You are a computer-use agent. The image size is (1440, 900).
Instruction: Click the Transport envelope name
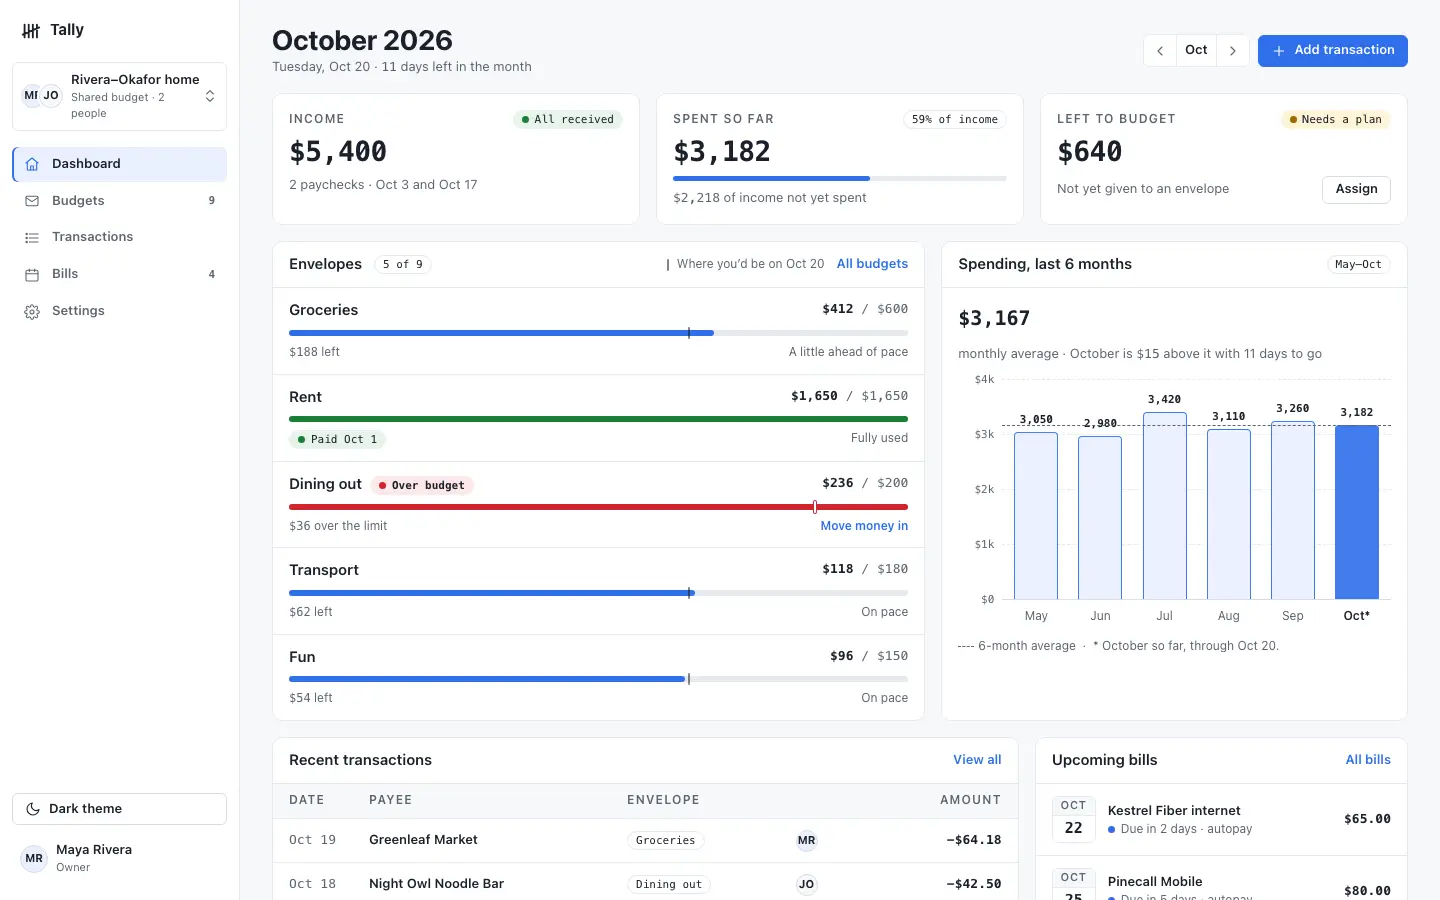(324, 570)
